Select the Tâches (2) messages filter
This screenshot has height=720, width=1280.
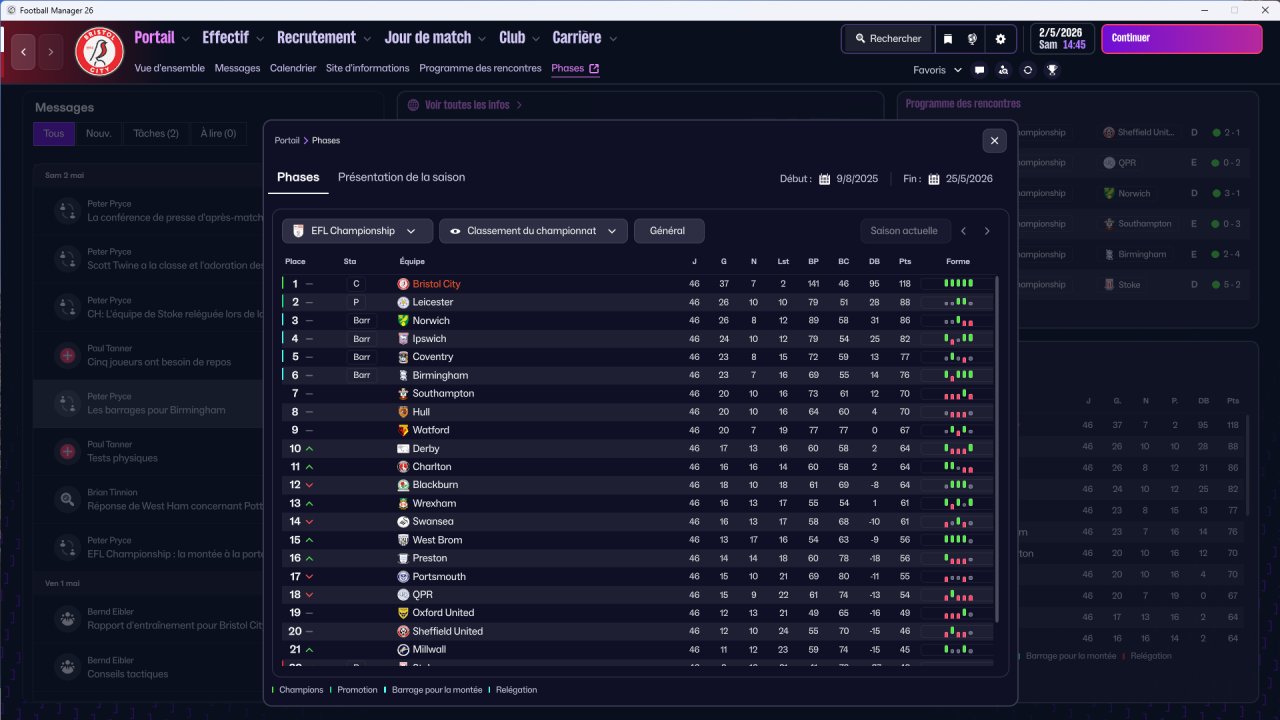[156, 134]
